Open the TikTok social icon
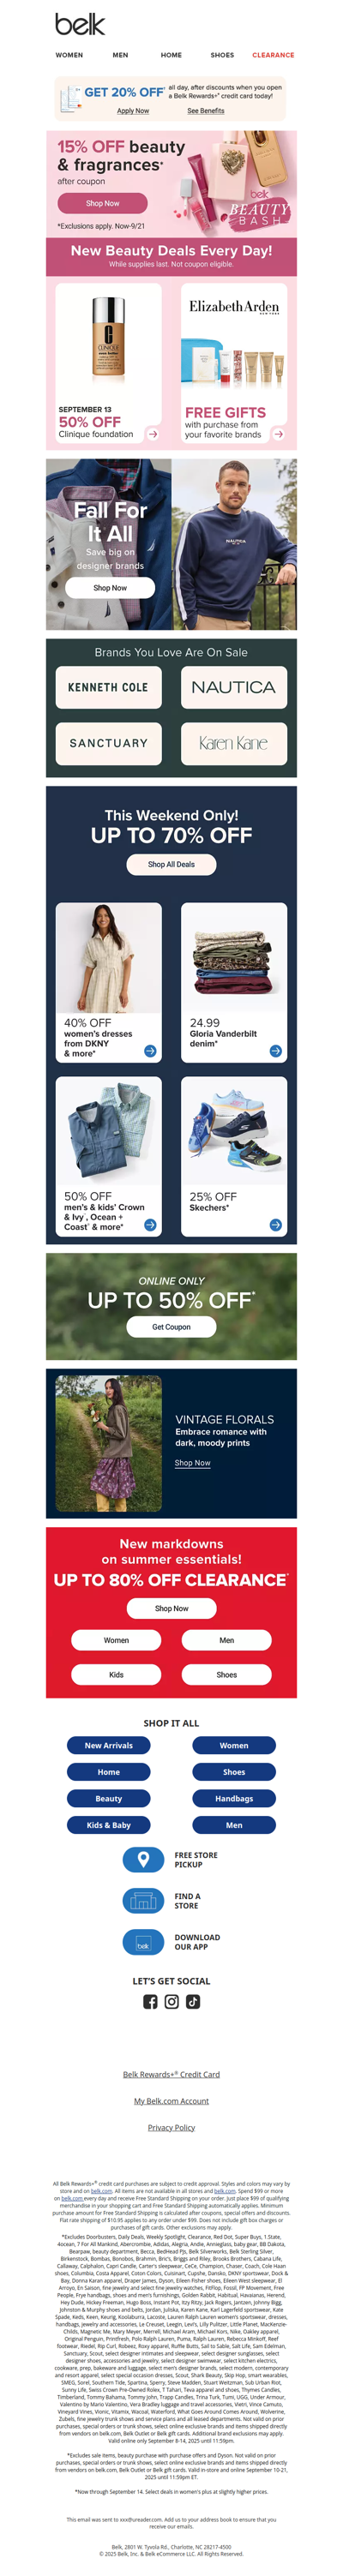This screenshot has height=2576, width=343. click(193, 2001)
